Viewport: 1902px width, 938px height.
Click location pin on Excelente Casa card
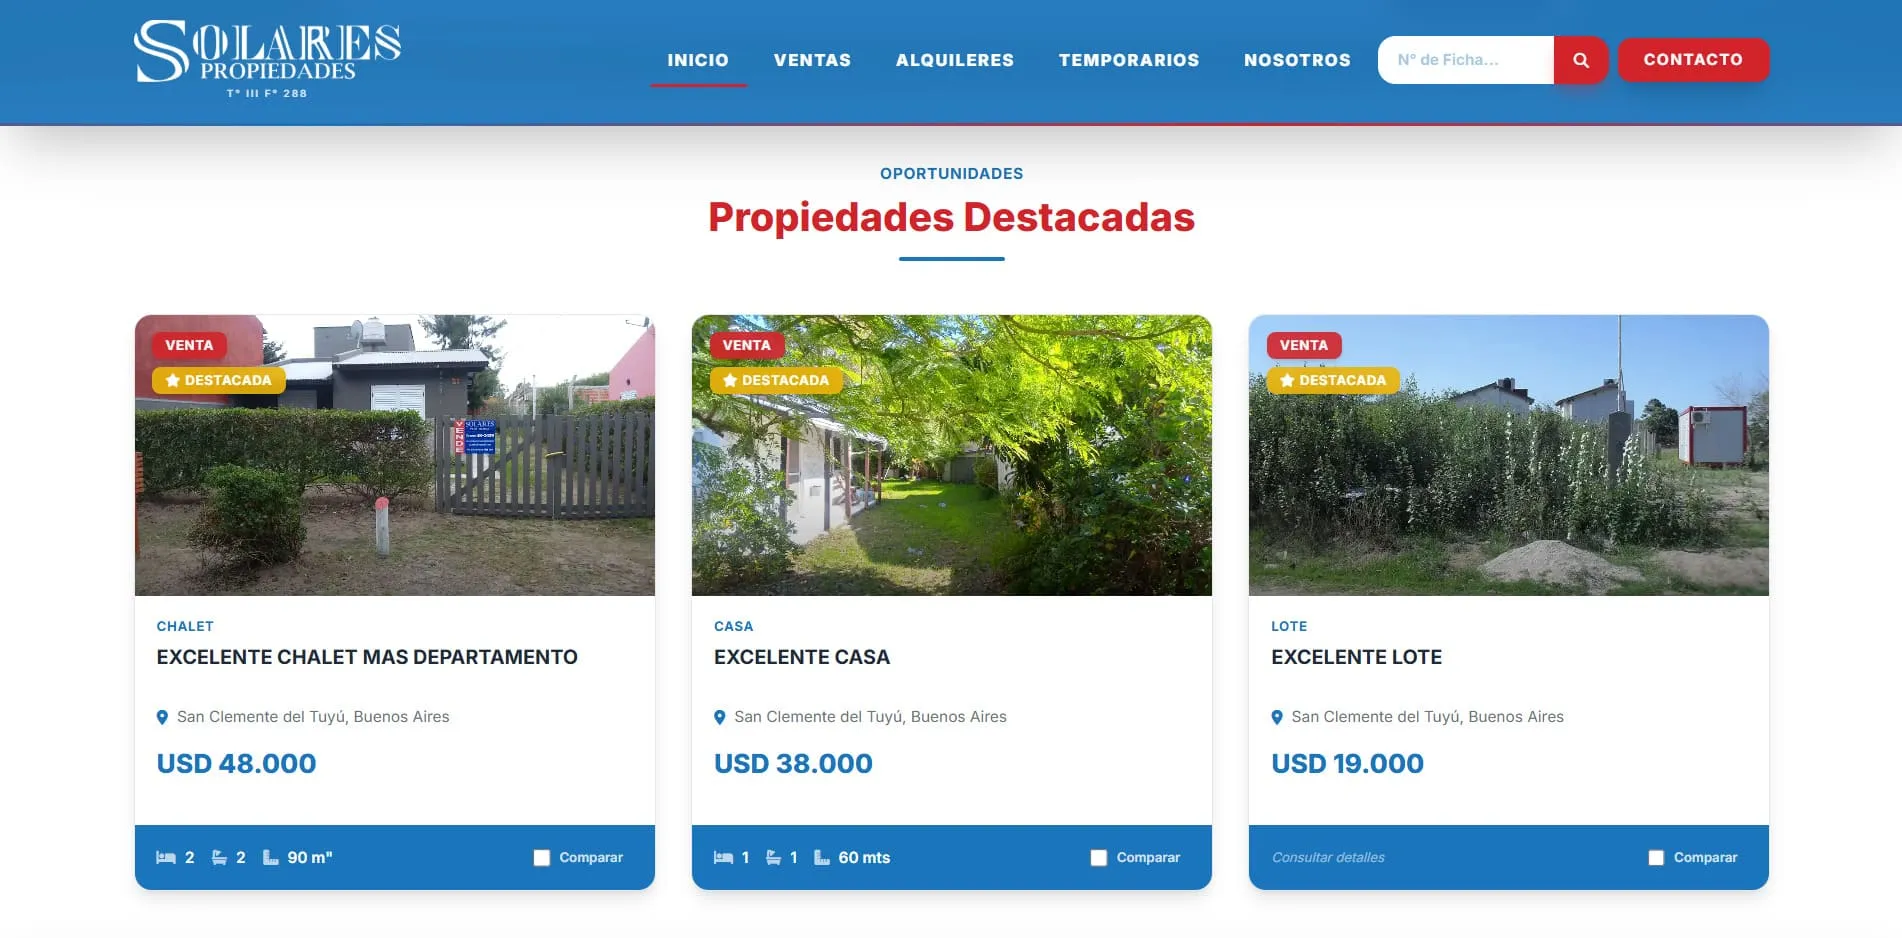coord(719,717)
